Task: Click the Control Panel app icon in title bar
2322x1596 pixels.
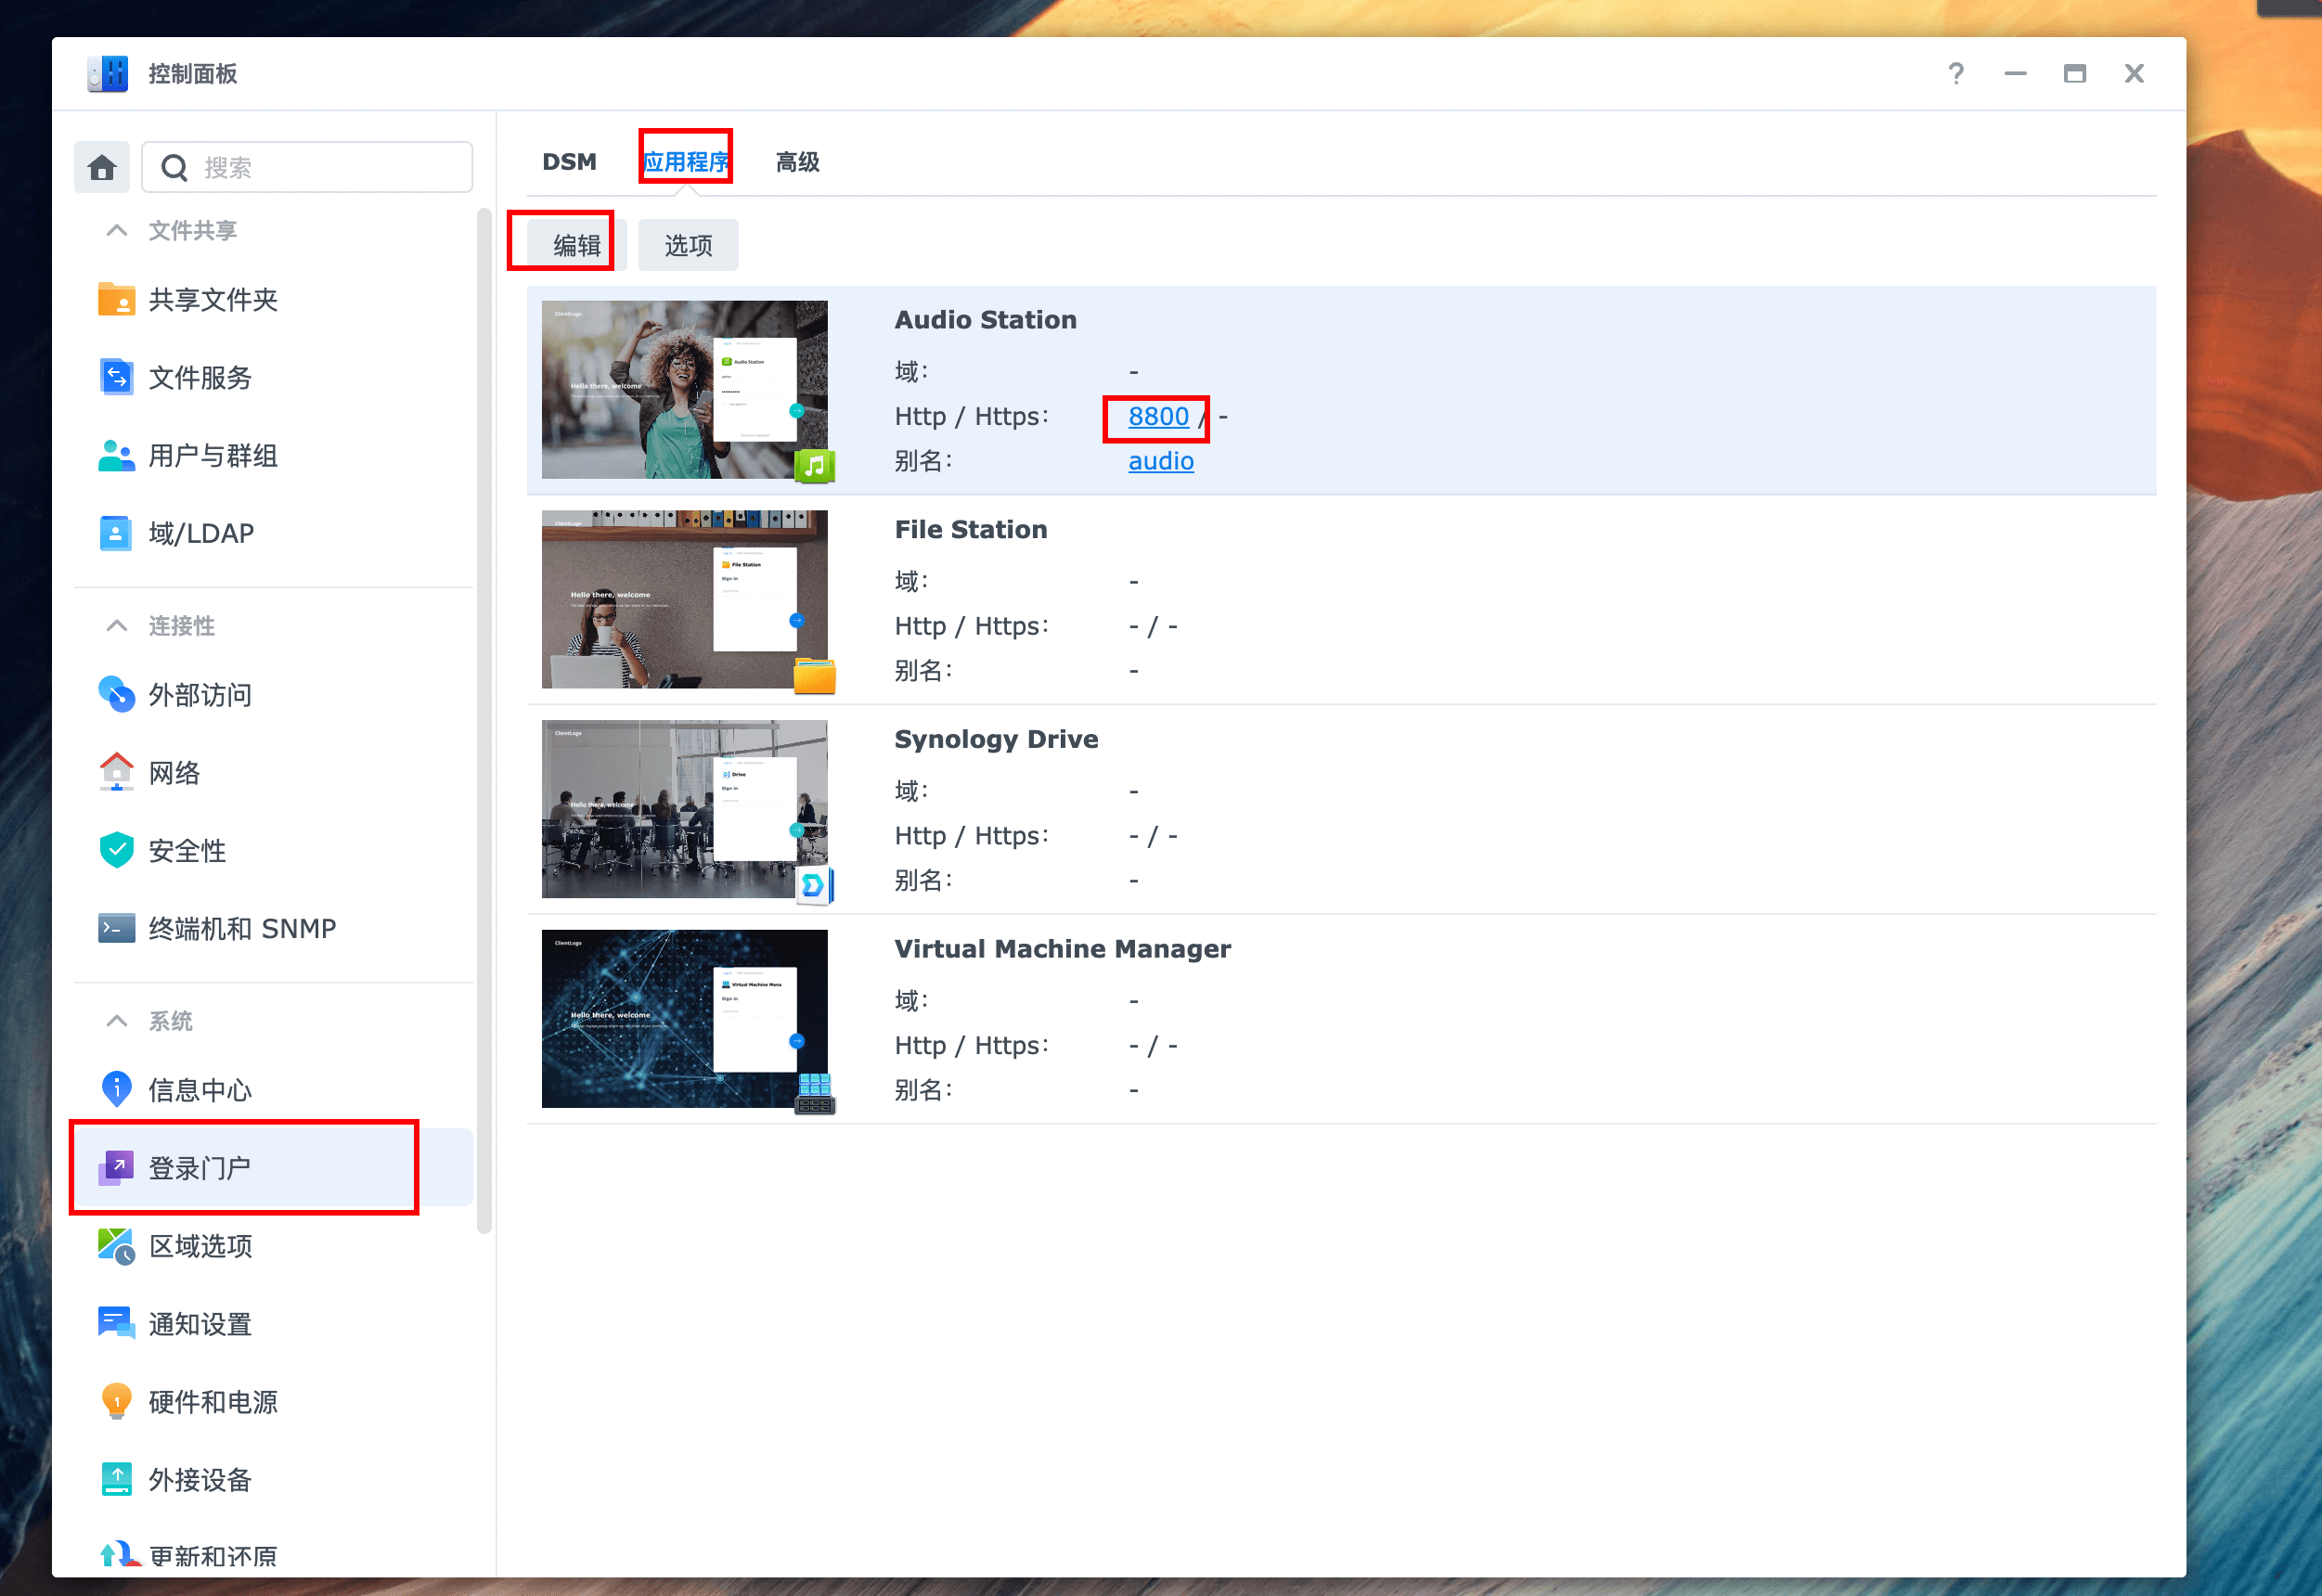Action: pyautogui.click(x=108, y=74)
